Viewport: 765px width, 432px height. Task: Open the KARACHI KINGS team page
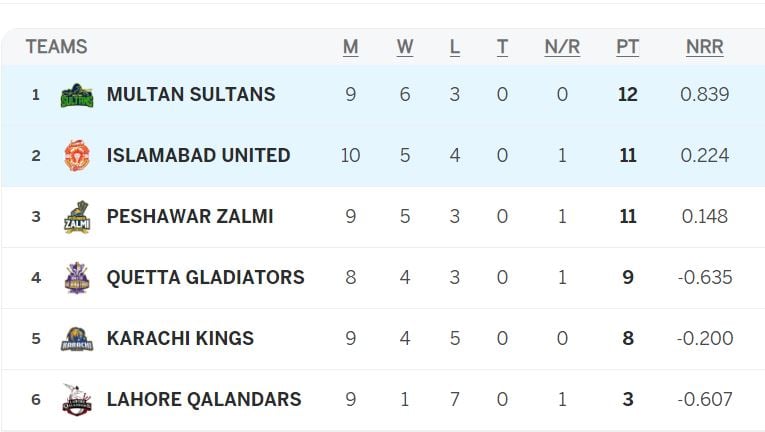point(180,339)
